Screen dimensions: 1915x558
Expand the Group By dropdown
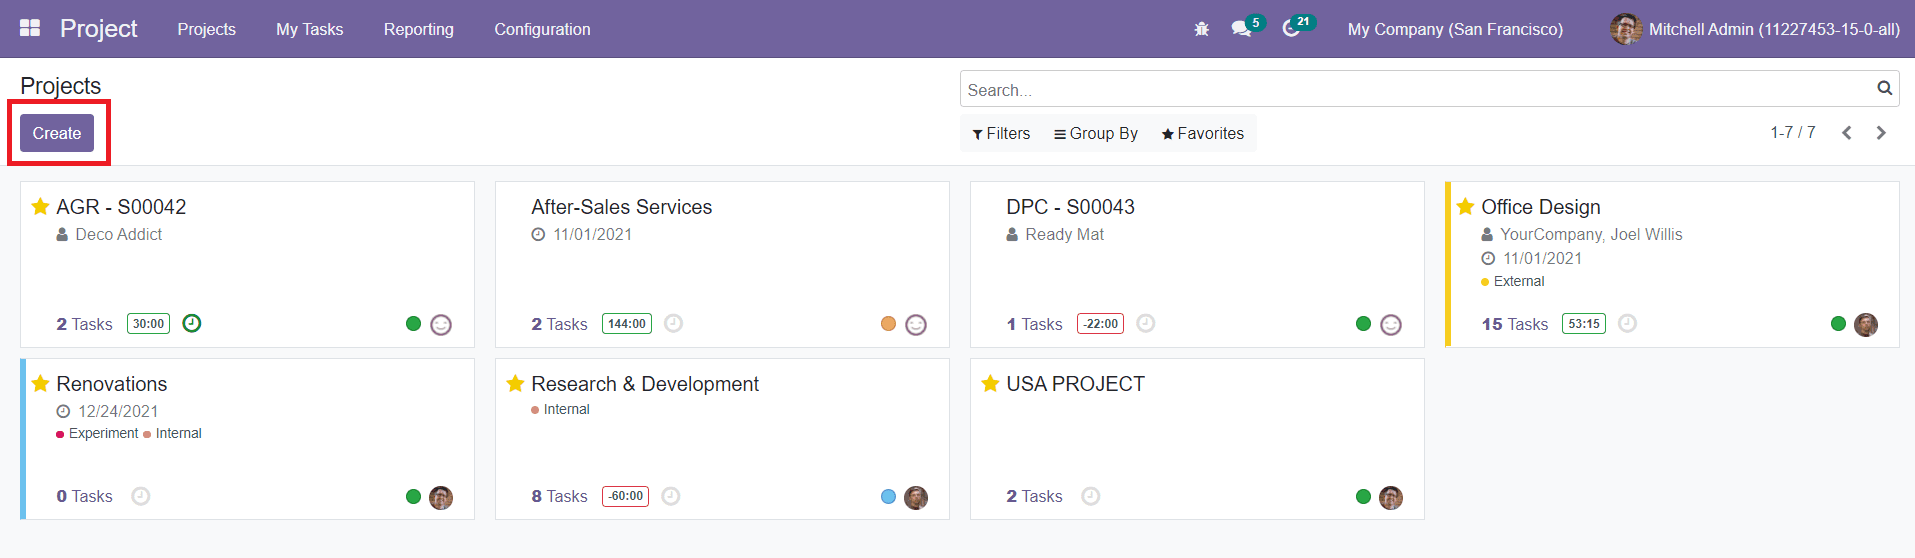click(1096, 134)
